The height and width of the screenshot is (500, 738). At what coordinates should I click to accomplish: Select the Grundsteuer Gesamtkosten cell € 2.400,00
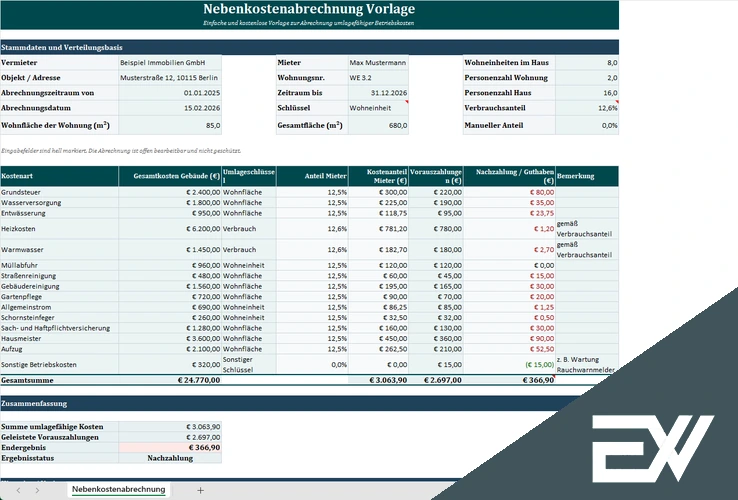pyautogui.click(x=170, y=192)
